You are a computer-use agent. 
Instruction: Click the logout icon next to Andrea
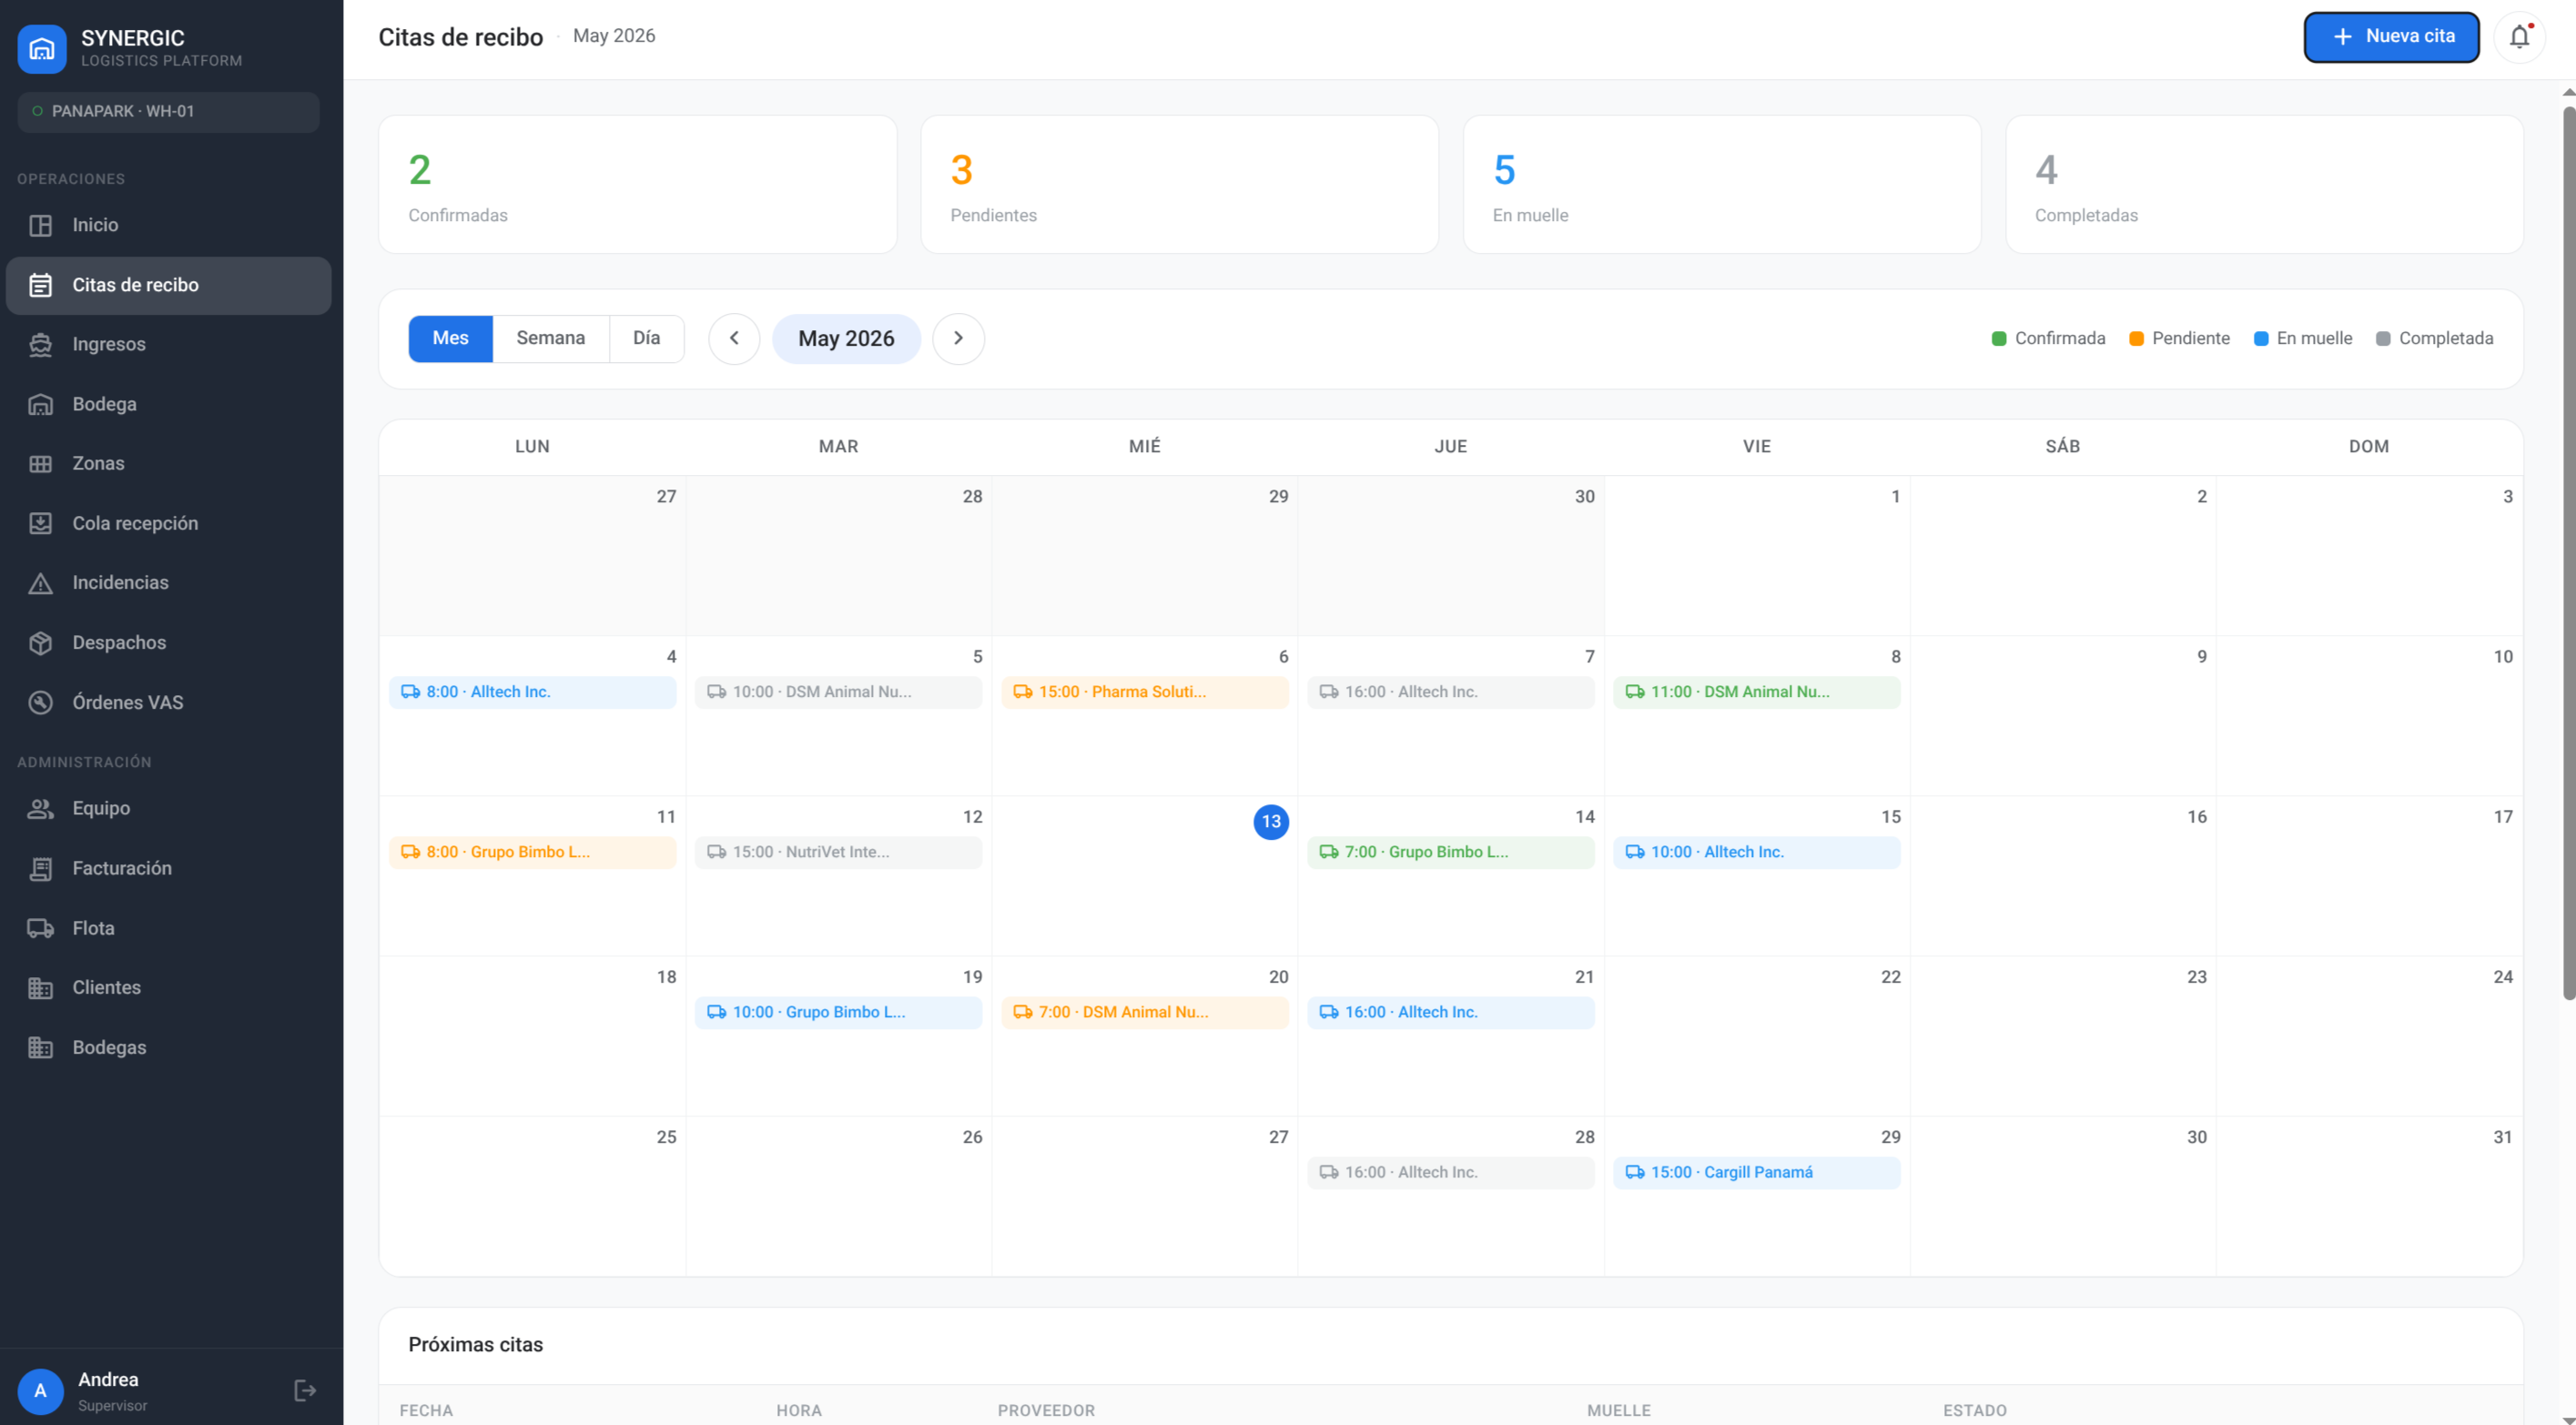(x=305, y=1390)
